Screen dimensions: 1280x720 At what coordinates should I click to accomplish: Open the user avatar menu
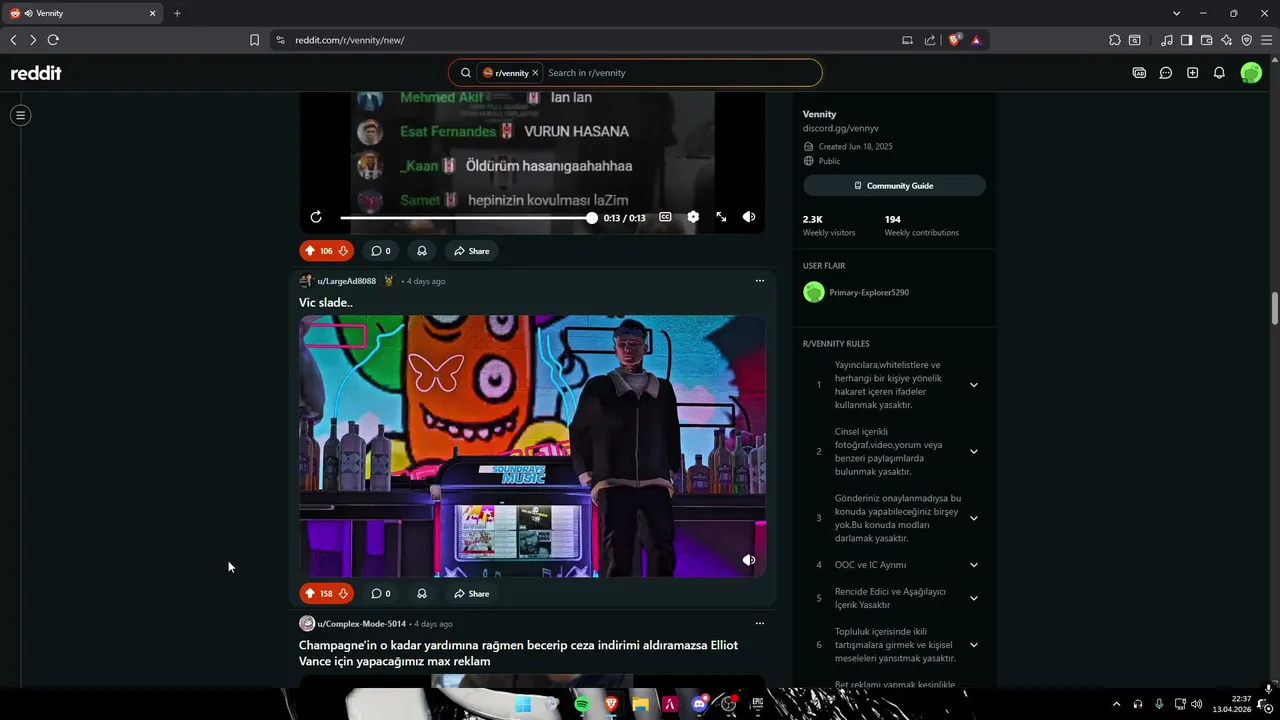coord(1251,73)
